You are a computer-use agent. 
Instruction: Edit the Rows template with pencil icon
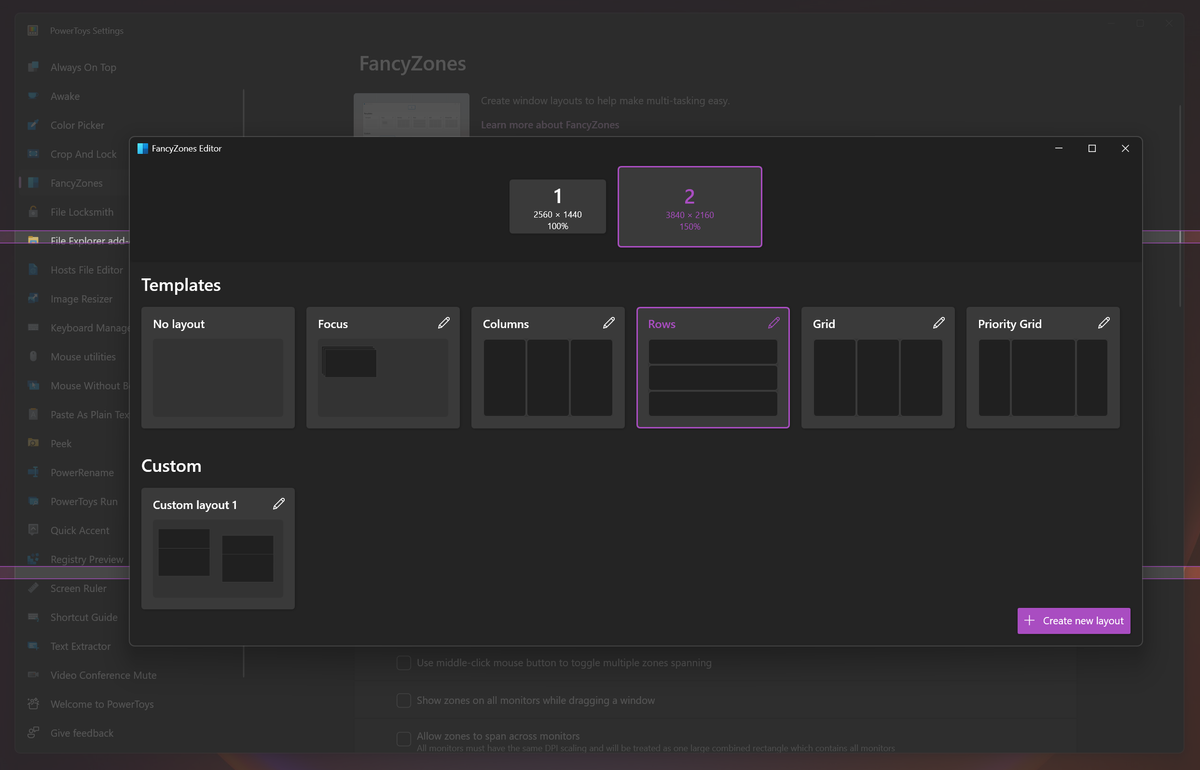[x=774, y=323]
